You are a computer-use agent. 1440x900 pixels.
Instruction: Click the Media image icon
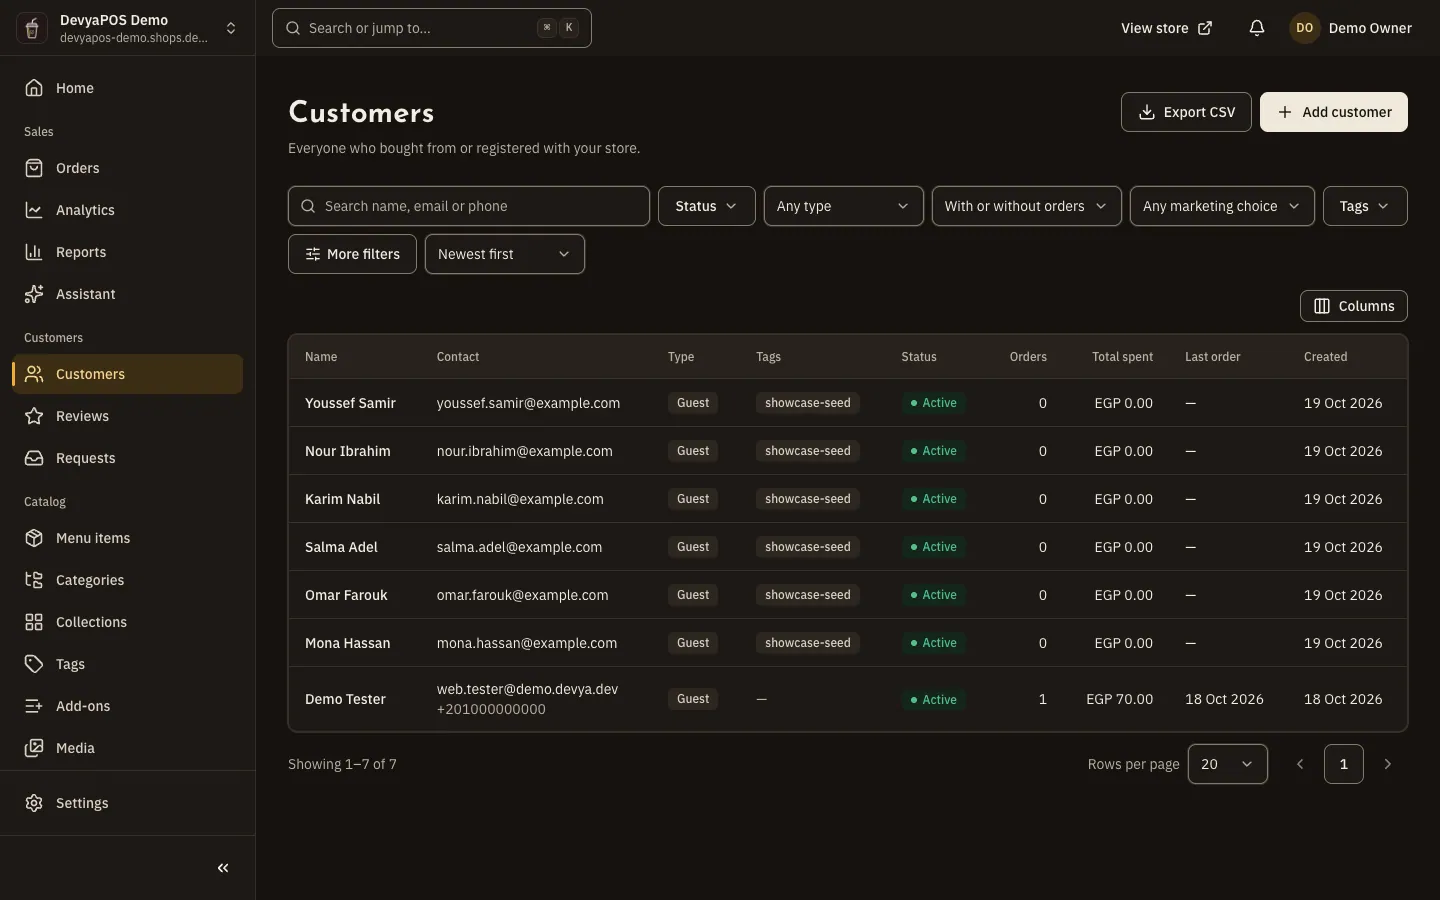[x=34, y=748]
